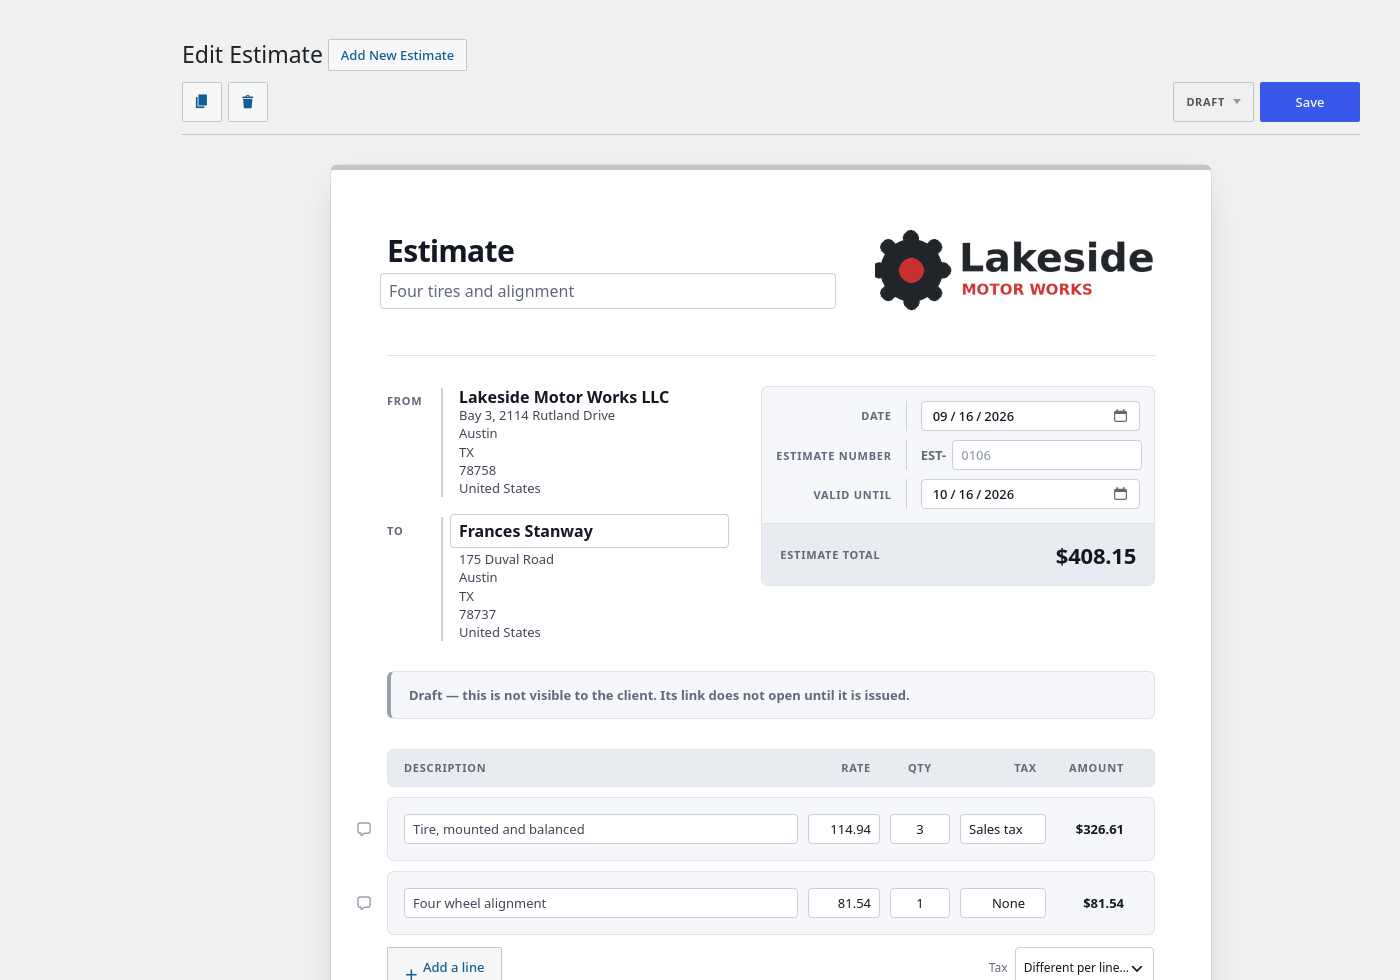
Task: Click the ESTIMATE TOTAL label
Action: 830,555
